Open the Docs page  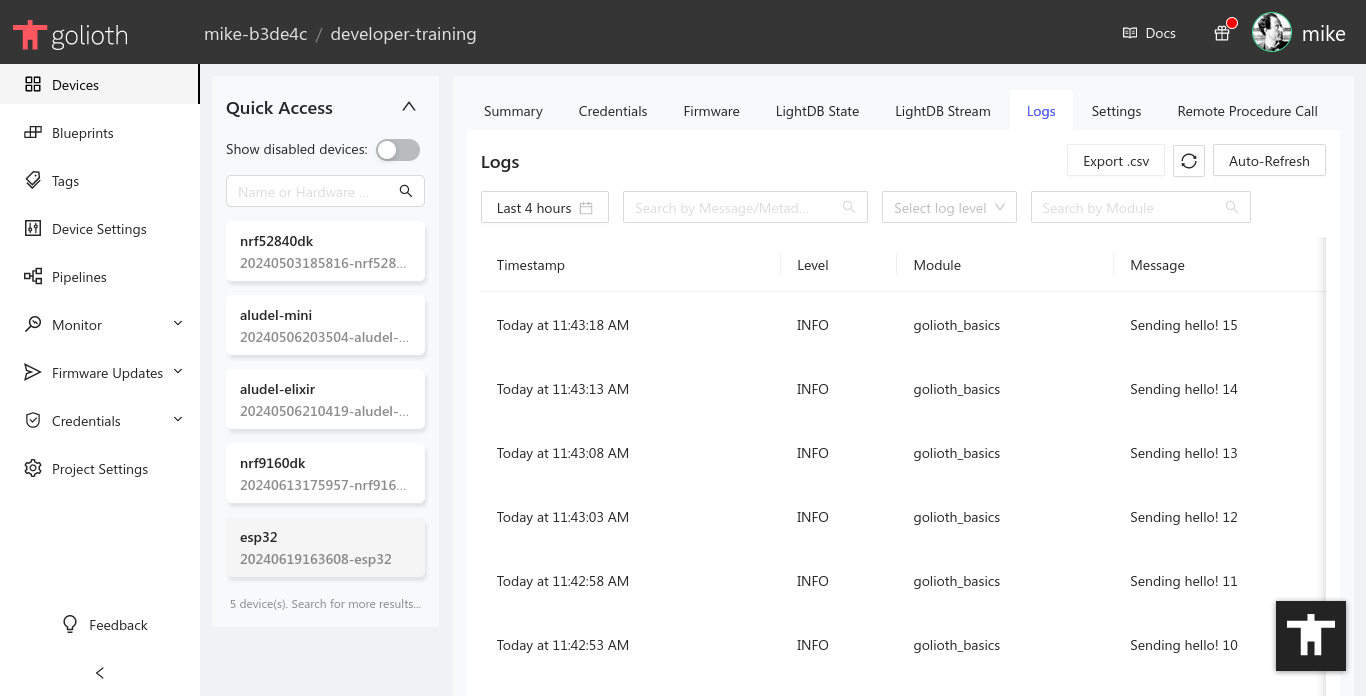click(1148, 32)
